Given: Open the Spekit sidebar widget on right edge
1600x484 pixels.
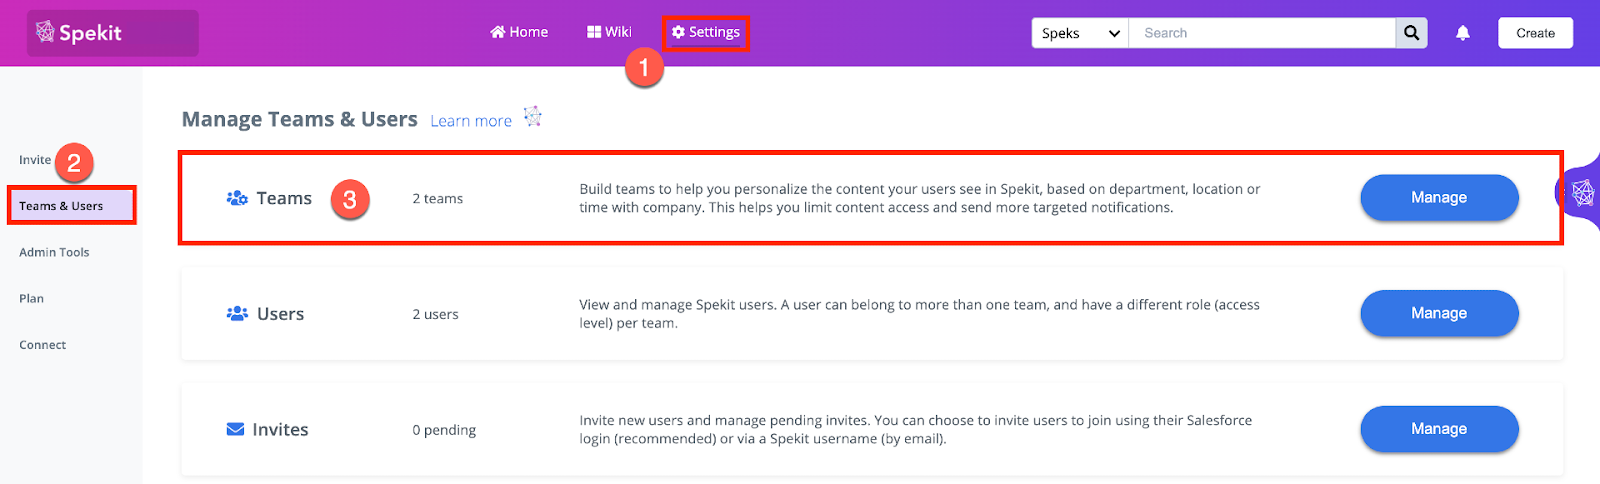Looking at the screenshot, I should pos(1581,192).
